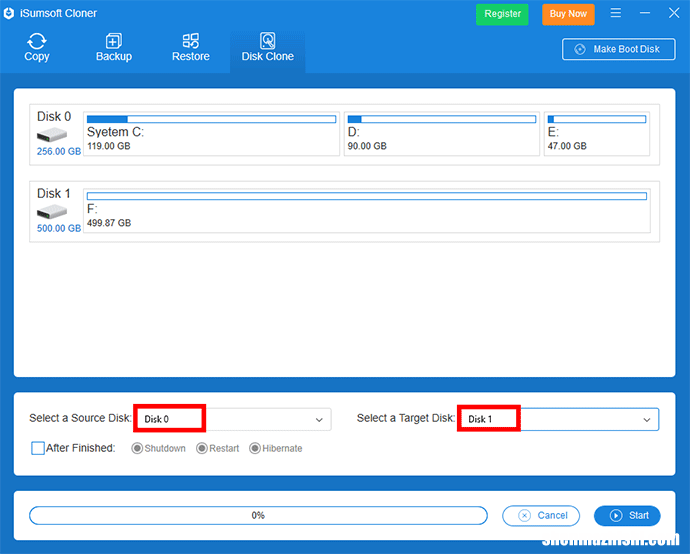Select the Restart radio option

pos(217,448)
